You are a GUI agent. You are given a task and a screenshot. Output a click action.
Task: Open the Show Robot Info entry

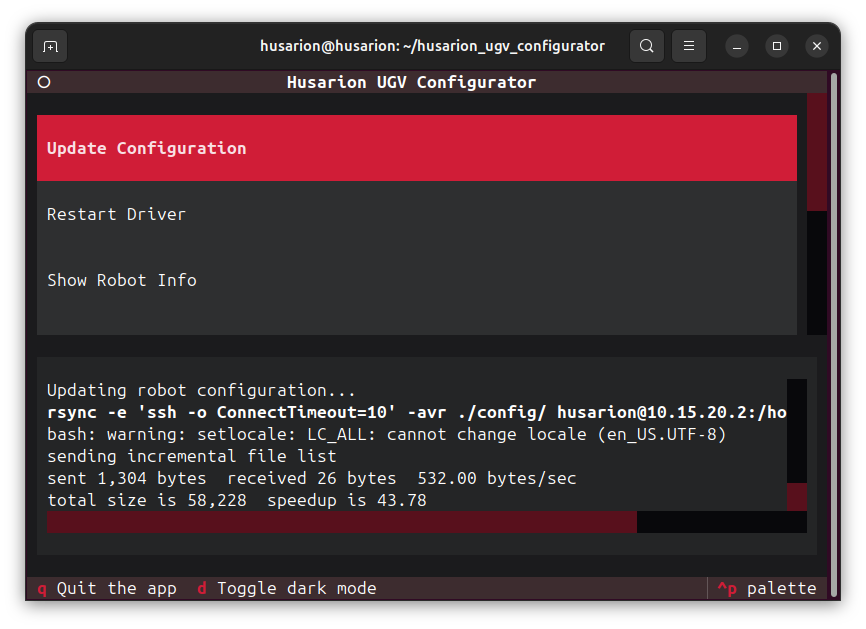coord(121,280)
